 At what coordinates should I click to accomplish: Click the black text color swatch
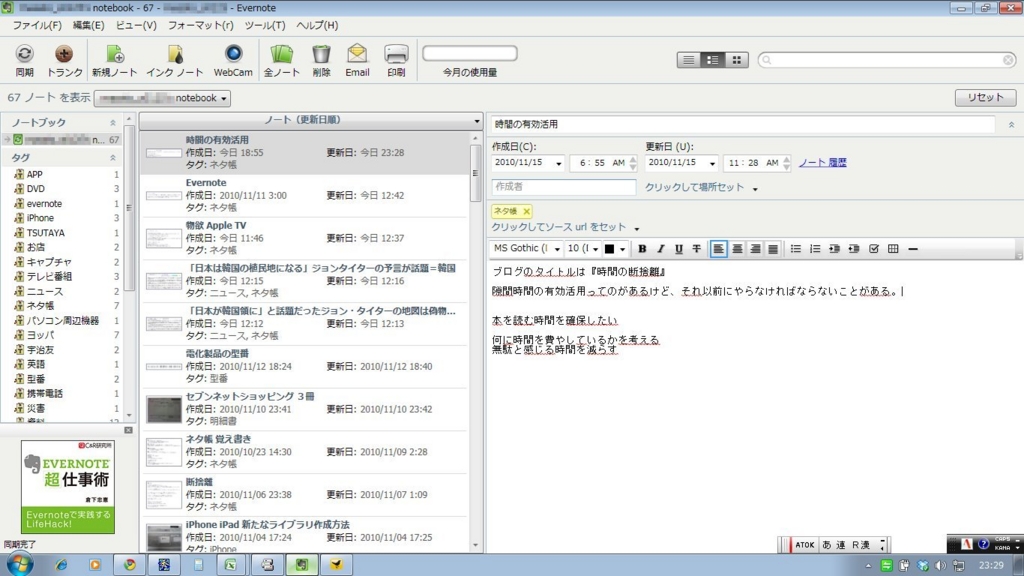tap(609, 249)
